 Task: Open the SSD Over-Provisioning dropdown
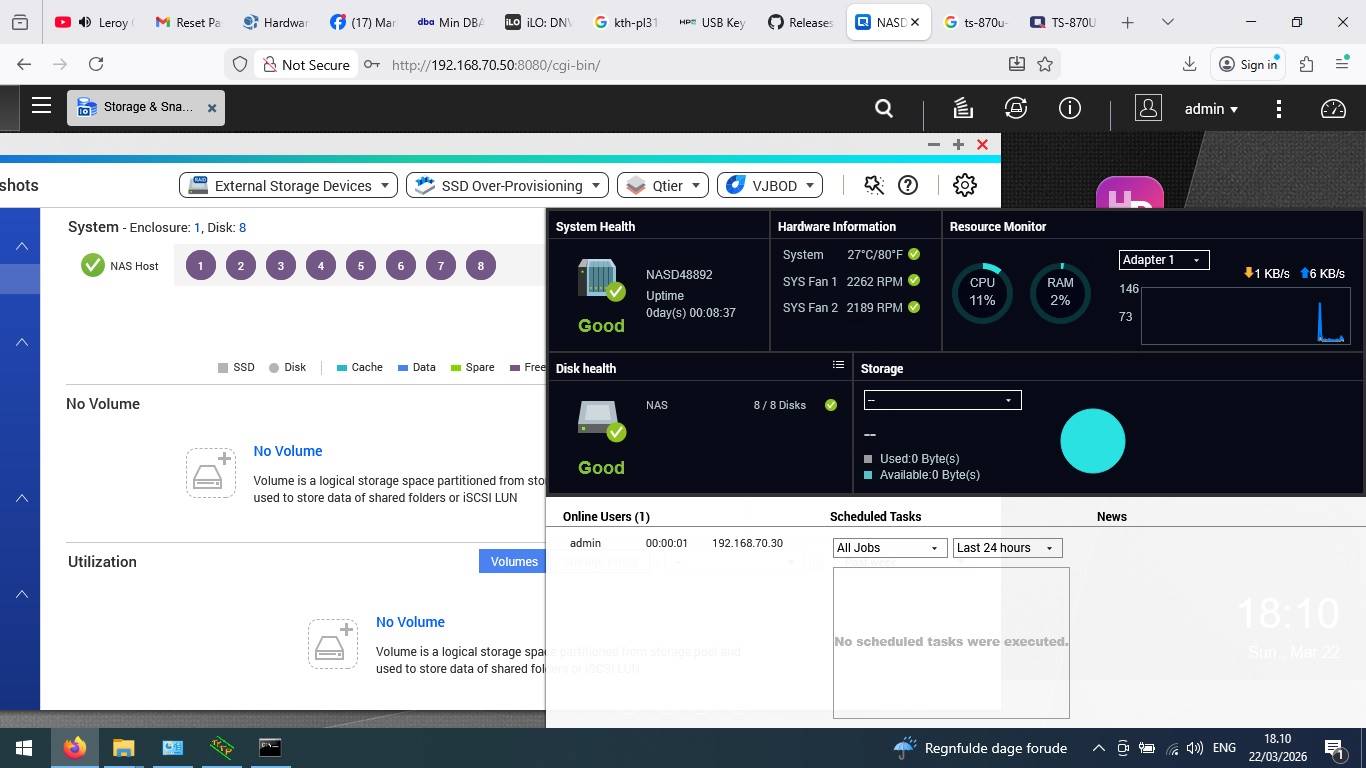[x=509, y=185]
